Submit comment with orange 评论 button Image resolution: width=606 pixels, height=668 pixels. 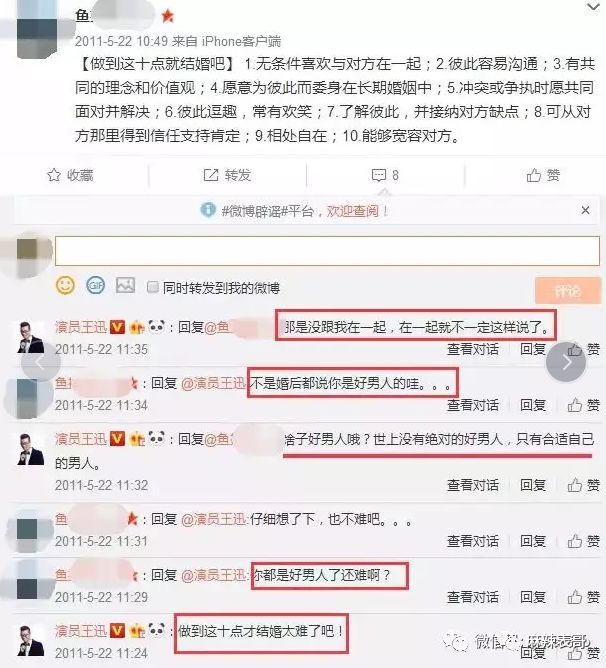pos(567,291)
